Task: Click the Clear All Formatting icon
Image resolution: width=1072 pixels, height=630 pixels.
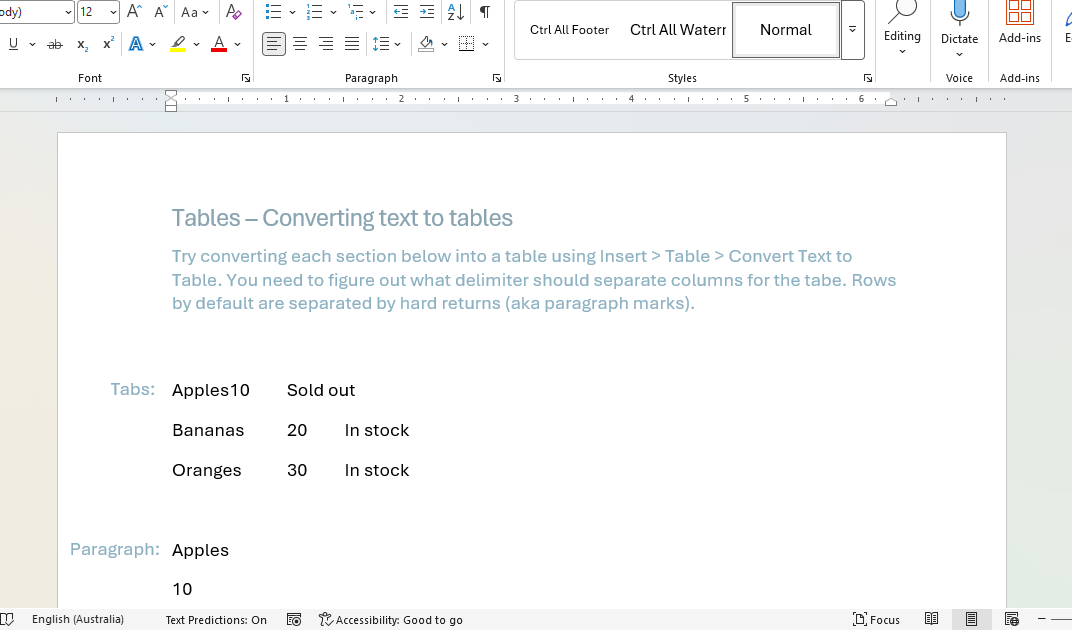Action: (234, 12)
